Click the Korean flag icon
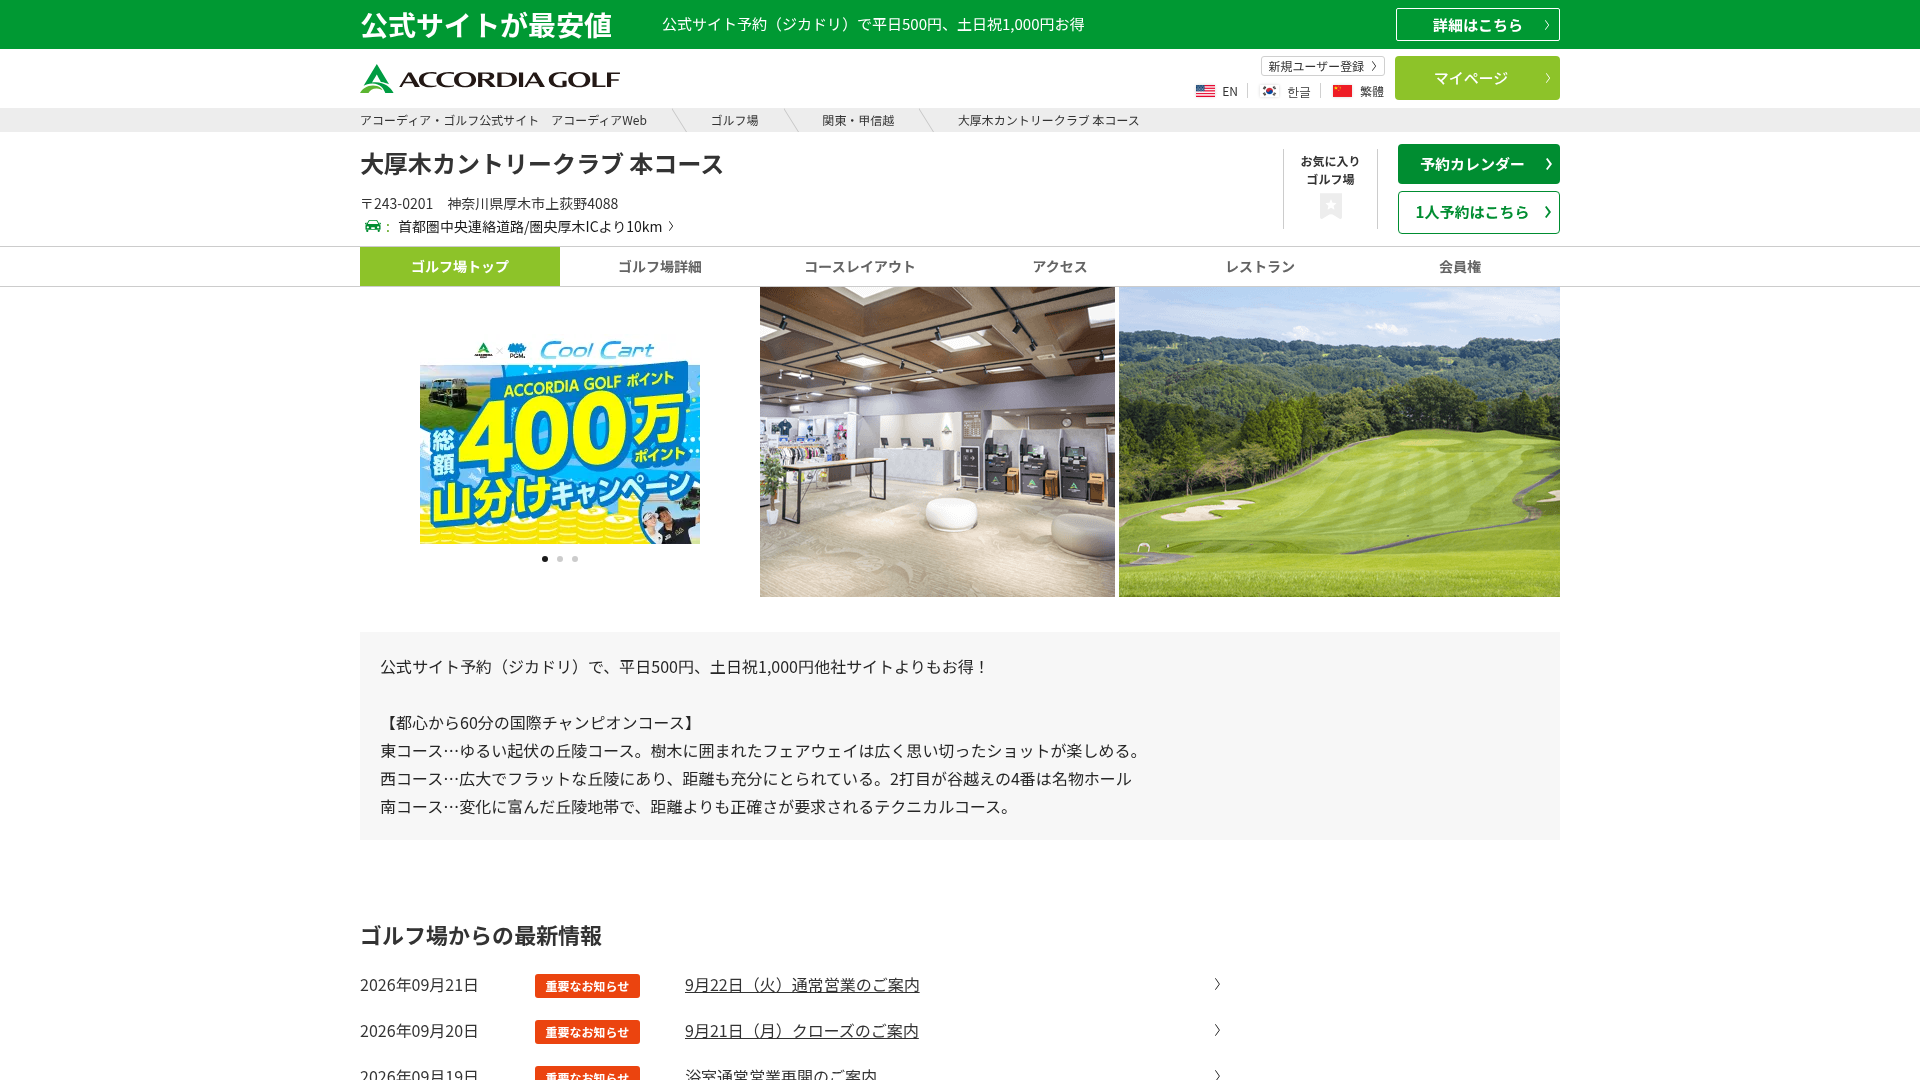Image resolution: width=1920 pixels, height=1080 pixels. (x=1269, y=91)
